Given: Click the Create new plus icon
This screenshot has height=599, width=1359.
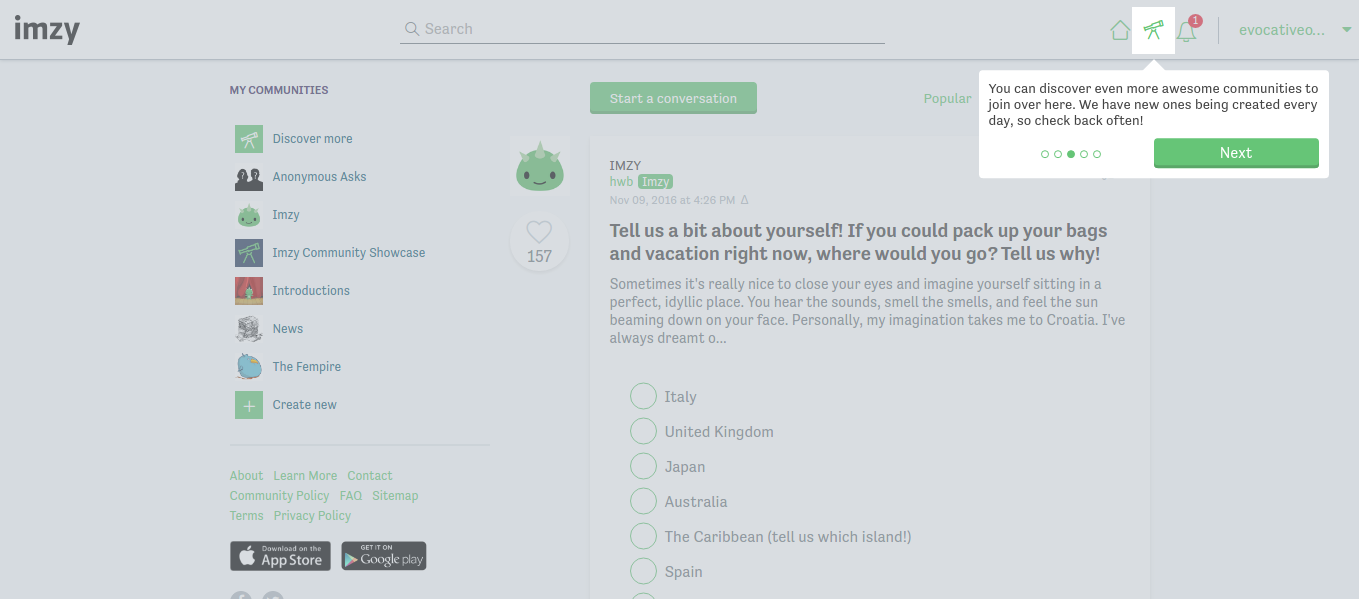Looking at the screenshot, I should point(249,405).
